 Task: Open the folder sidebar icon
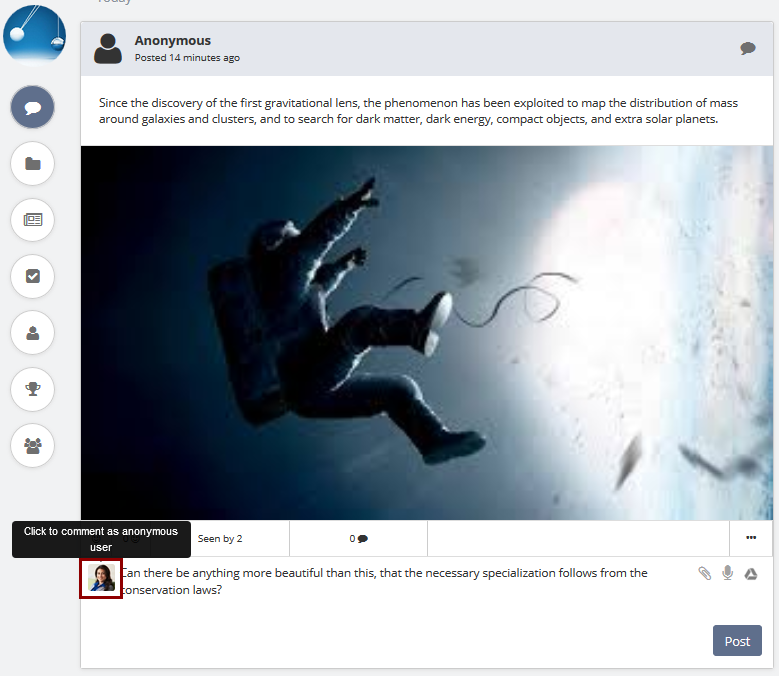[x=32, y=163]
